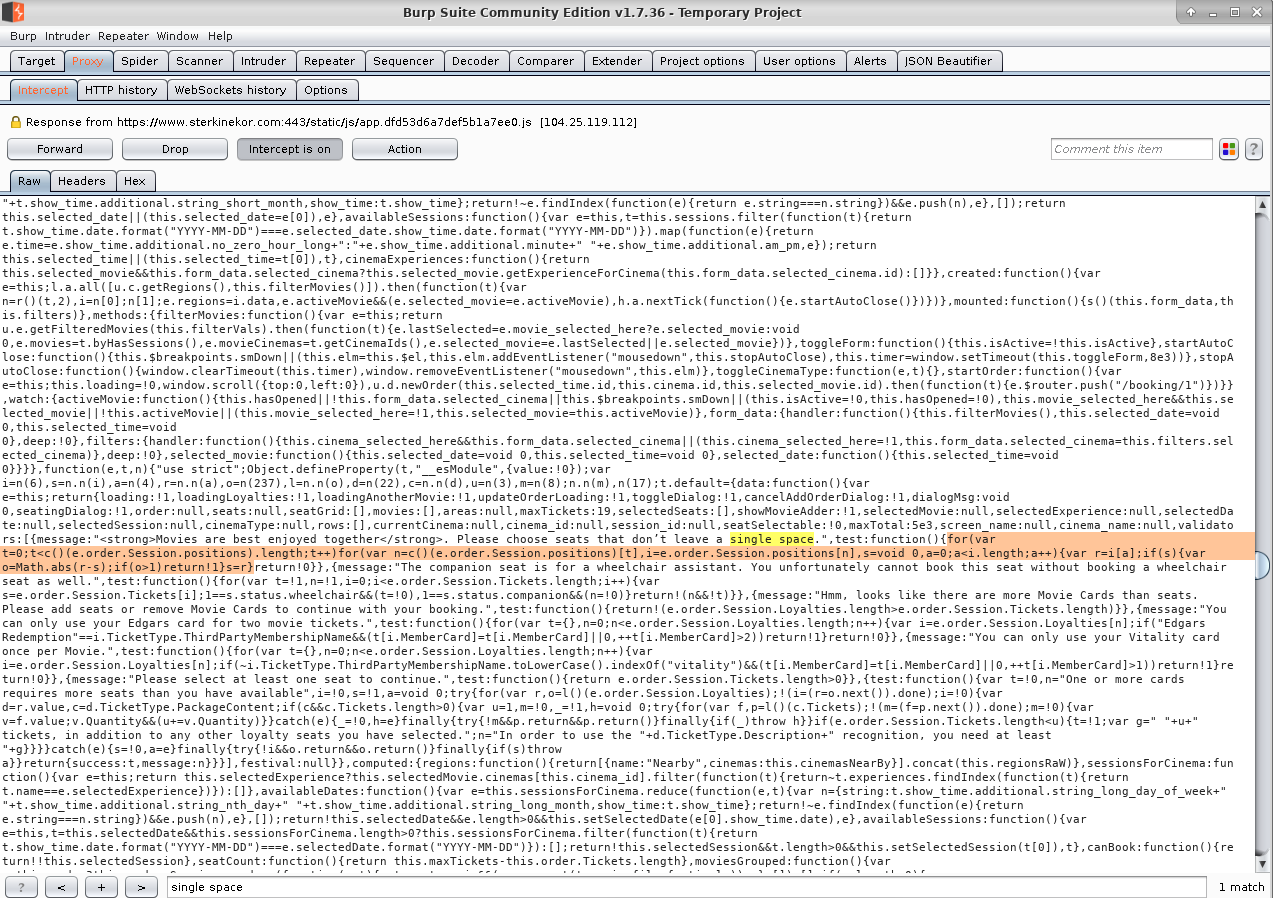Select the Proxy tab
1273x898 pixels.
pyautogui.click(x=88, y=61)
